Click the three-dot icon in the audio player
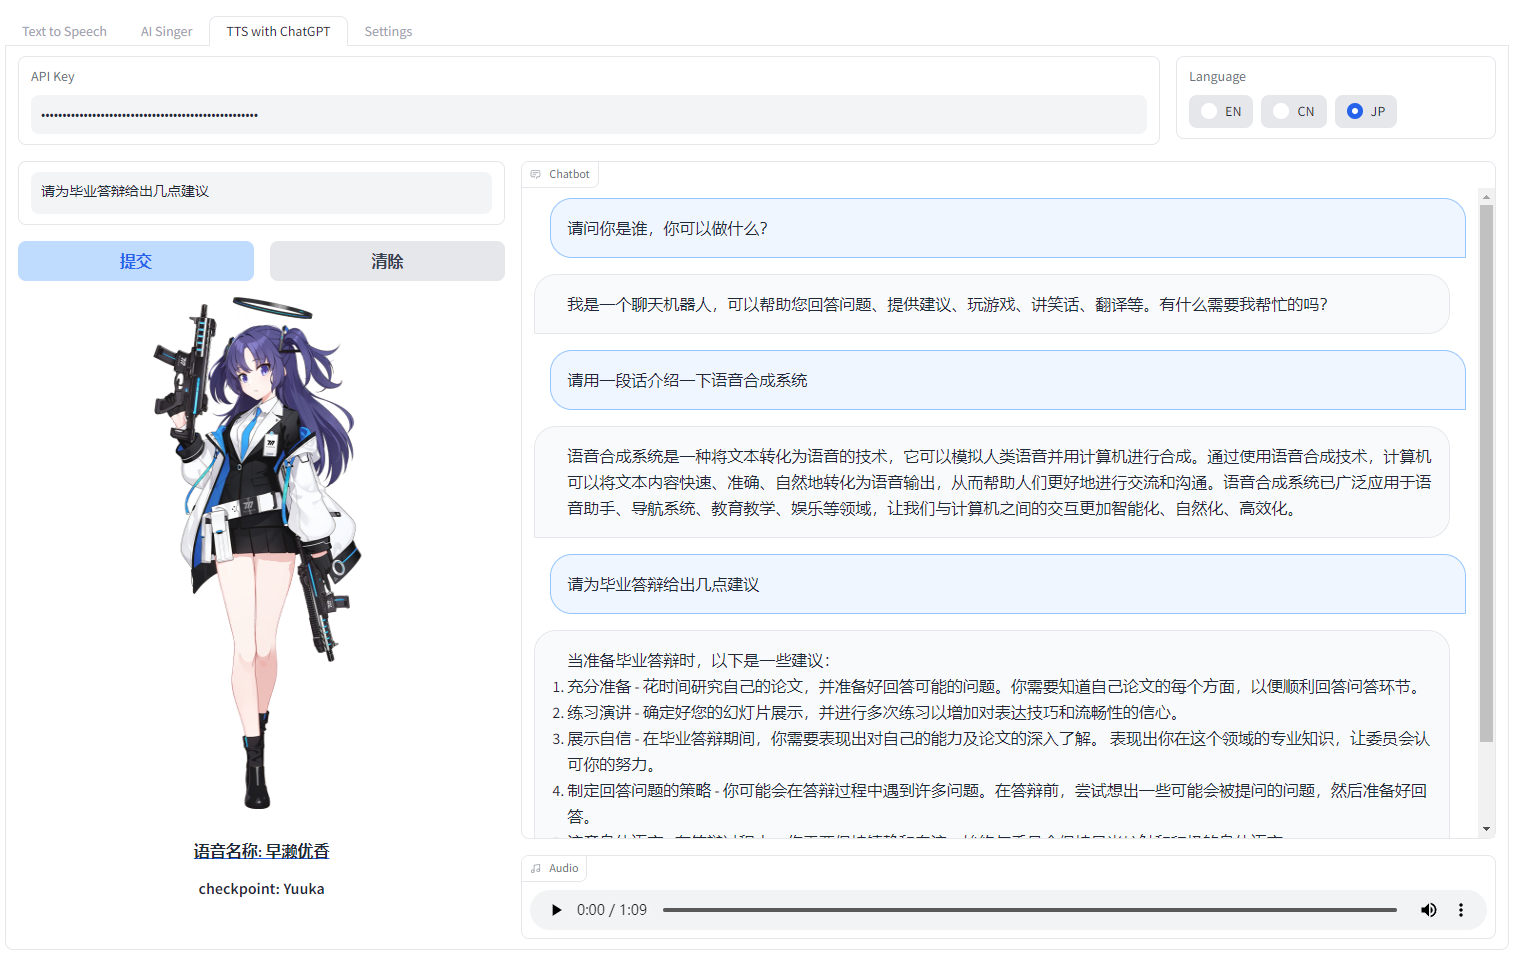The image size is (1514, 959). click(x=1461, y=910)
